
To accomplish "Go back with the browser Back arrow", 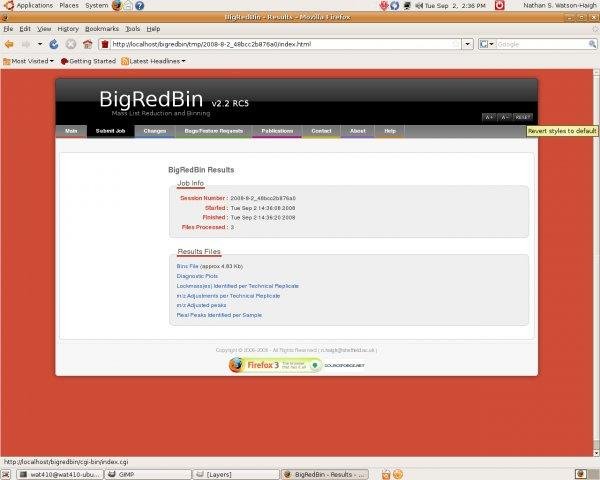I will point(9,44).
